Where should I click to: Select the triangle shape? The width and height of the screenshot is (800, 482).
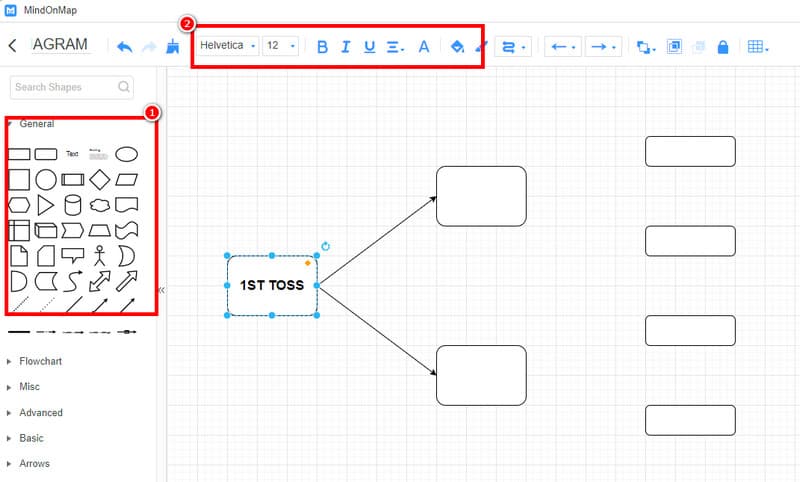click(x=45, y=205)
